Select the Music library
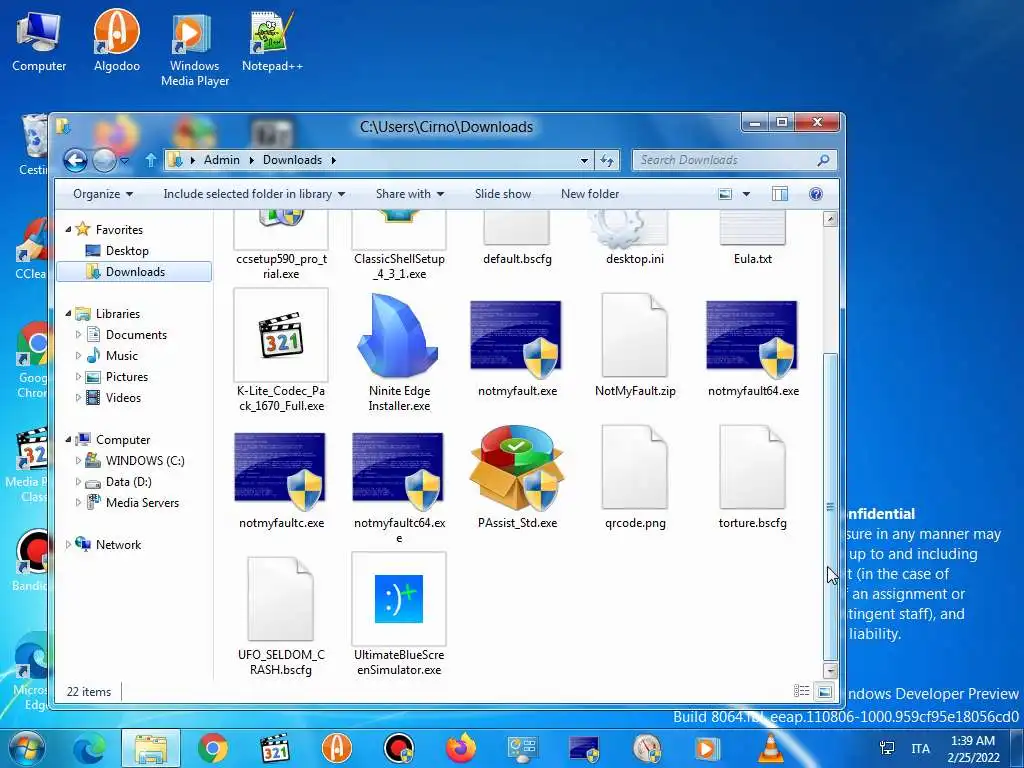Screen dimensions: 1024x768 (121, 356)
